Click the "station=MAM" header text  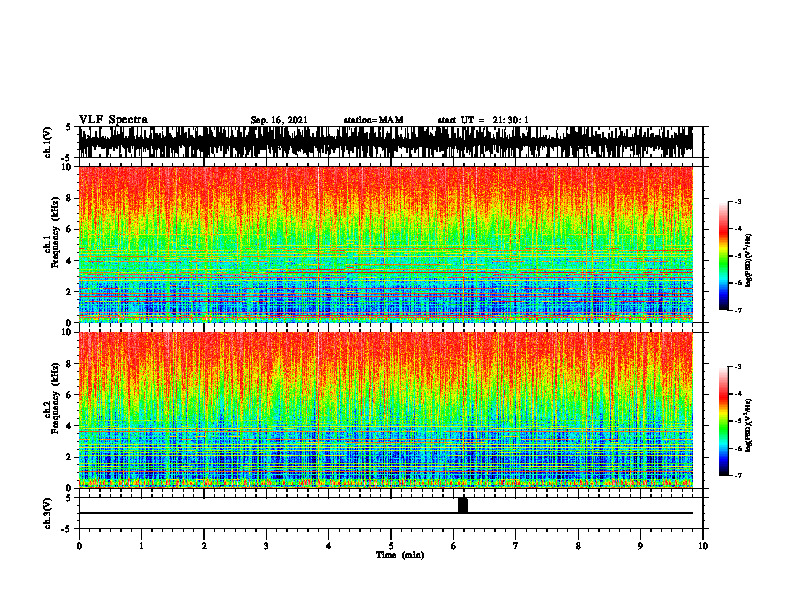click(373, 120)
